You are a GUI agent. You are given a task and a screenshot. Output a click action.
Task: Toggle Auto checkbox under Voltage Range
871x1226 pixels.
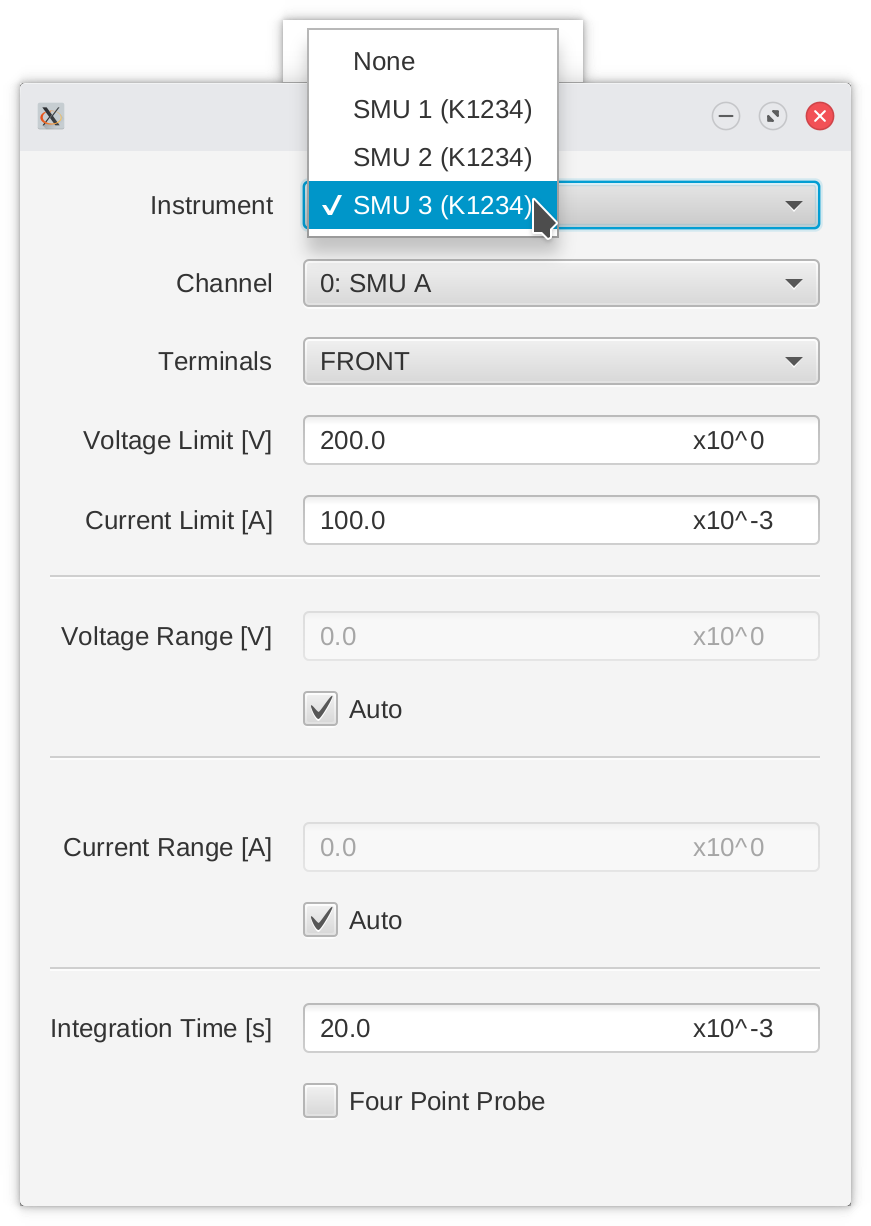(x=320, y=709)
